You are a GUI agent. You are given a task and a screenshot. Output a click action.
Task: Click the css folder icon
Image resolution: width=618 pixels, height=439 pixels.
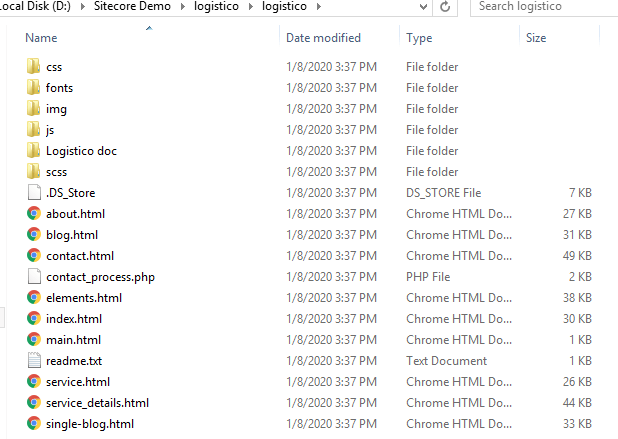point(34,67)
